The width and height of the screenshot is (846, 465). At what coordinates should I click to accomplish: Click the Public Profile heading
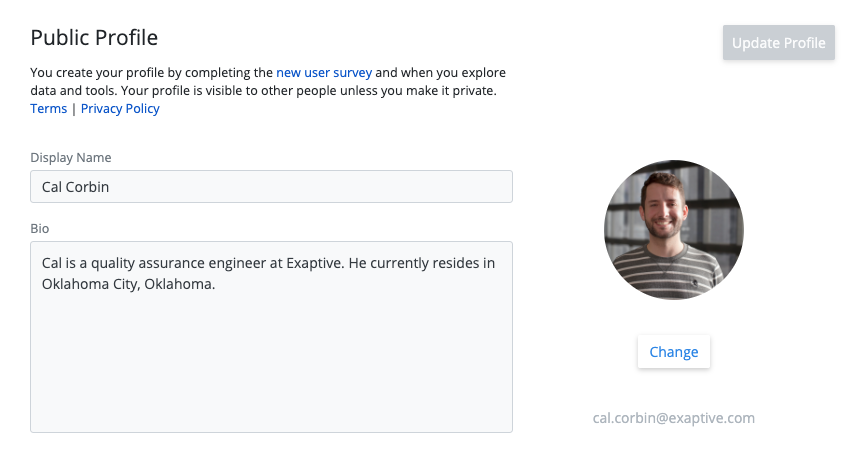(95, 38)
